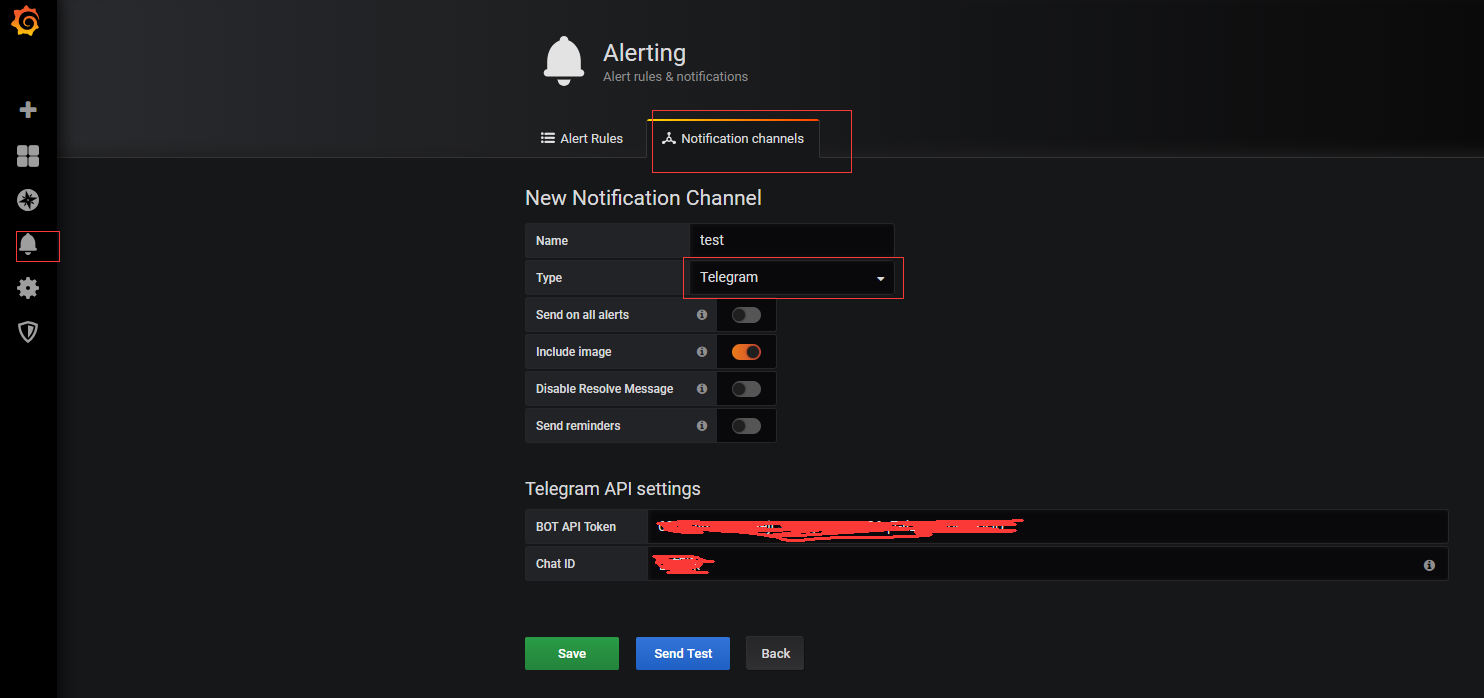Screen dimensions: 1484x698
Task: Open the Explore compass icon in sidebar
Action: [28, 200]
